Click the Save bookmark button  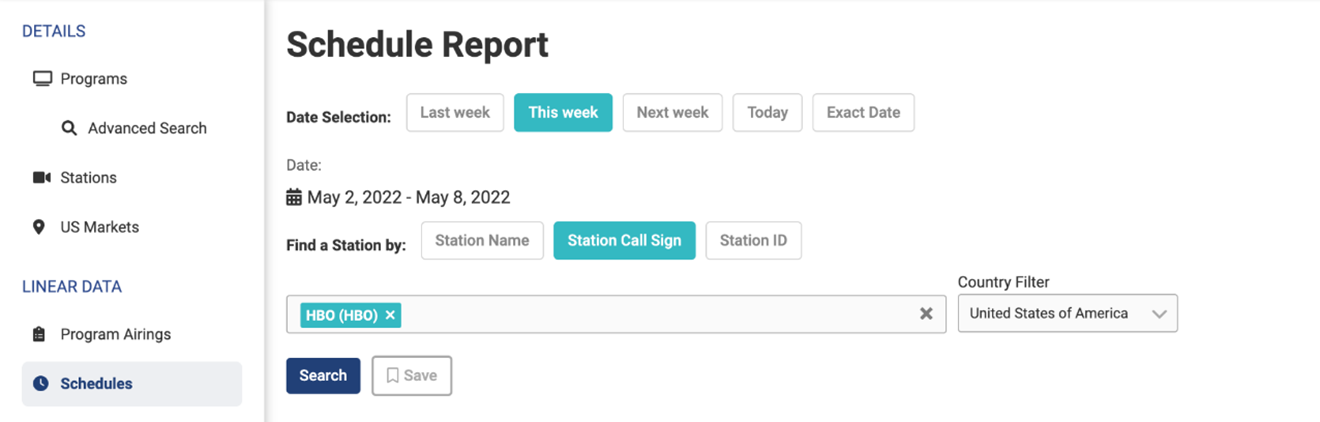411,375
